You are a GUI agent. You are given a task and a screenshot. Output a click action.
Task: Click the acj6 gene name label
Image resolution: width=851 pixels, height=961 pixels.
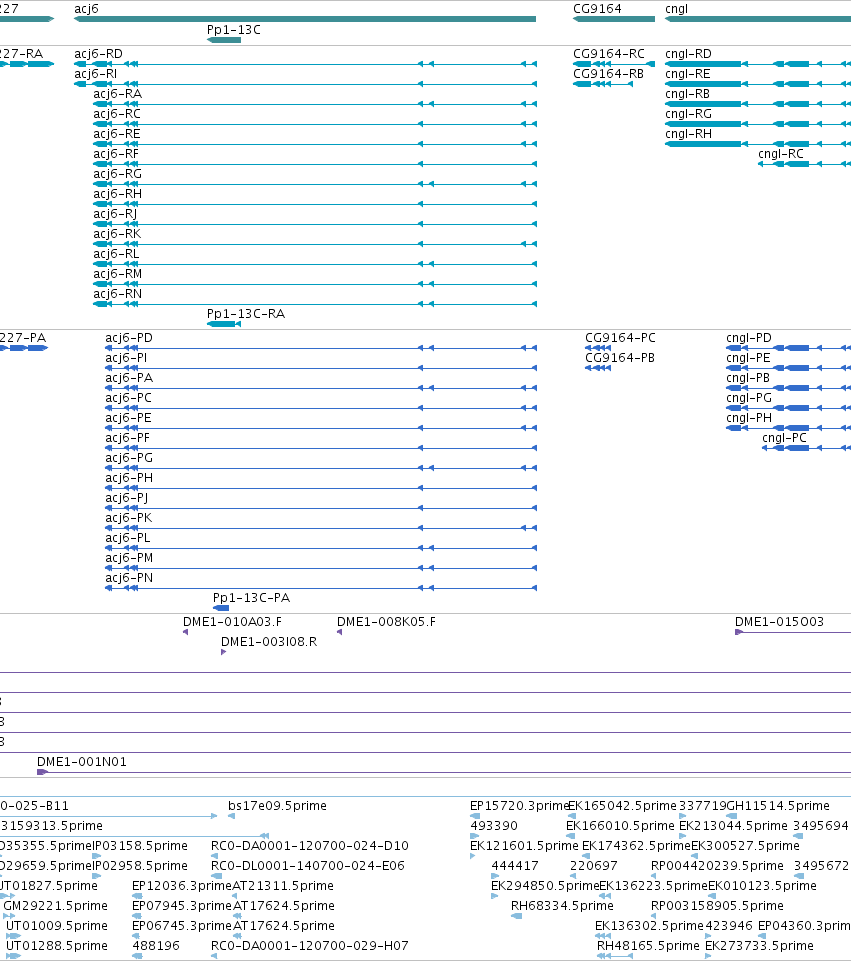[x=86, y=9]
